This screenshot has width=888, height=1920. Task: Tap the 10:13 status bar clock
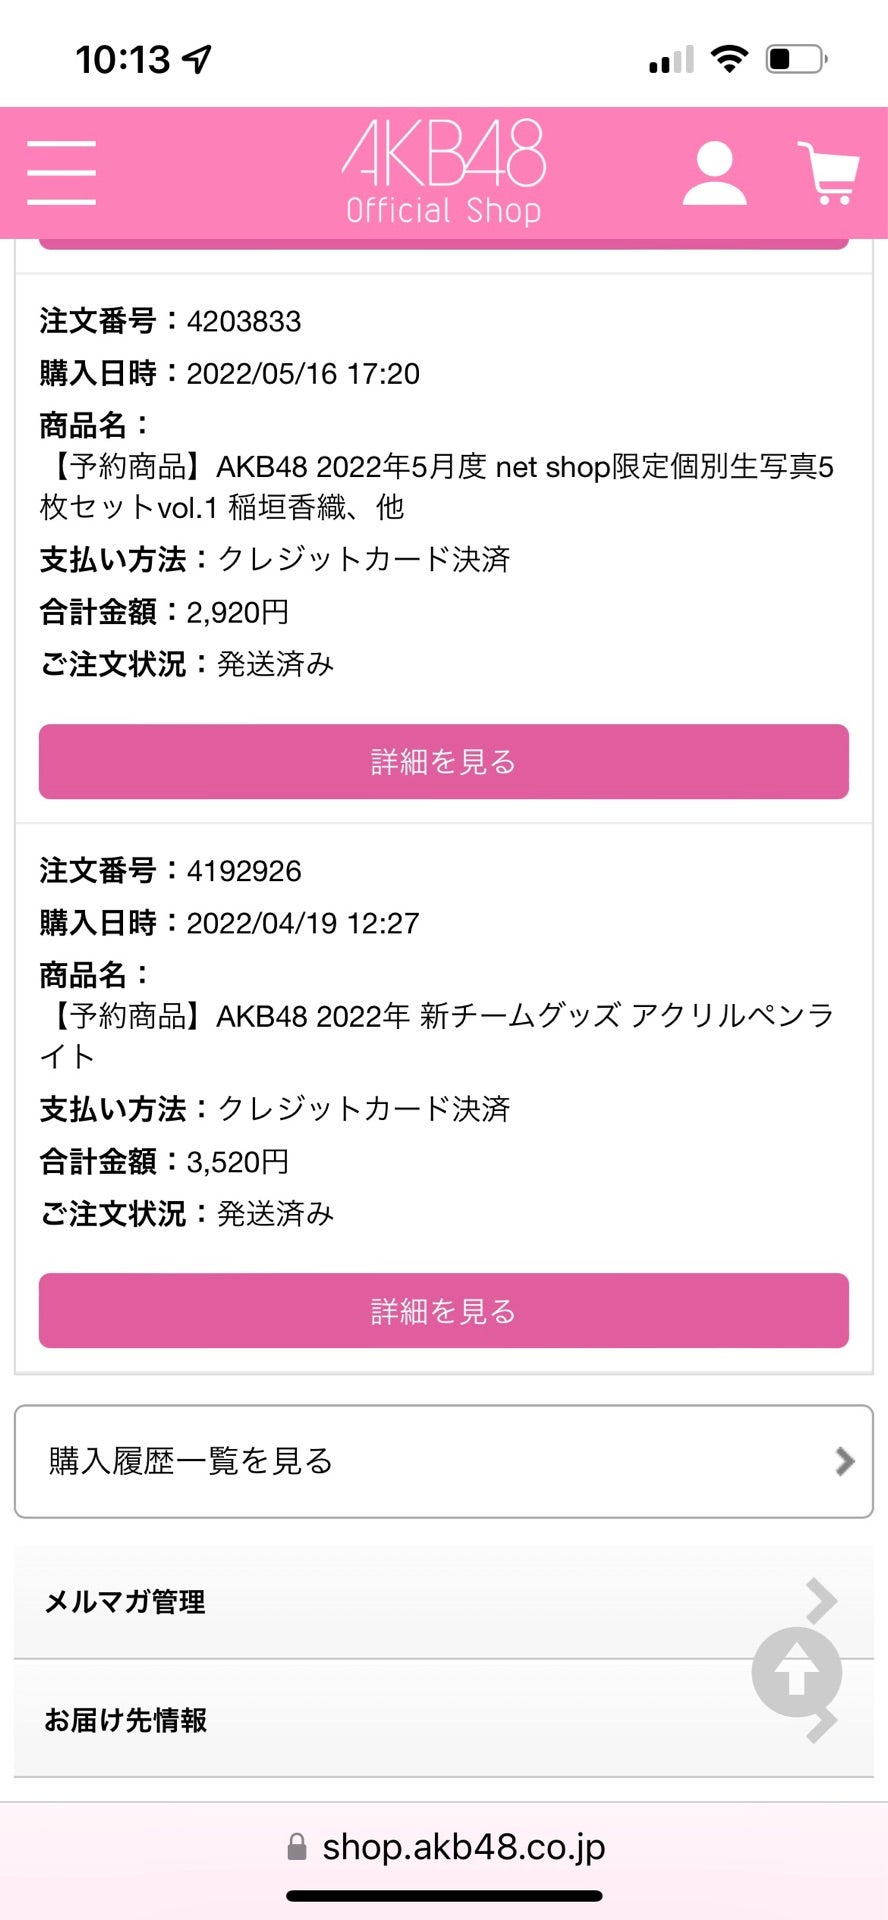[124, 60]
